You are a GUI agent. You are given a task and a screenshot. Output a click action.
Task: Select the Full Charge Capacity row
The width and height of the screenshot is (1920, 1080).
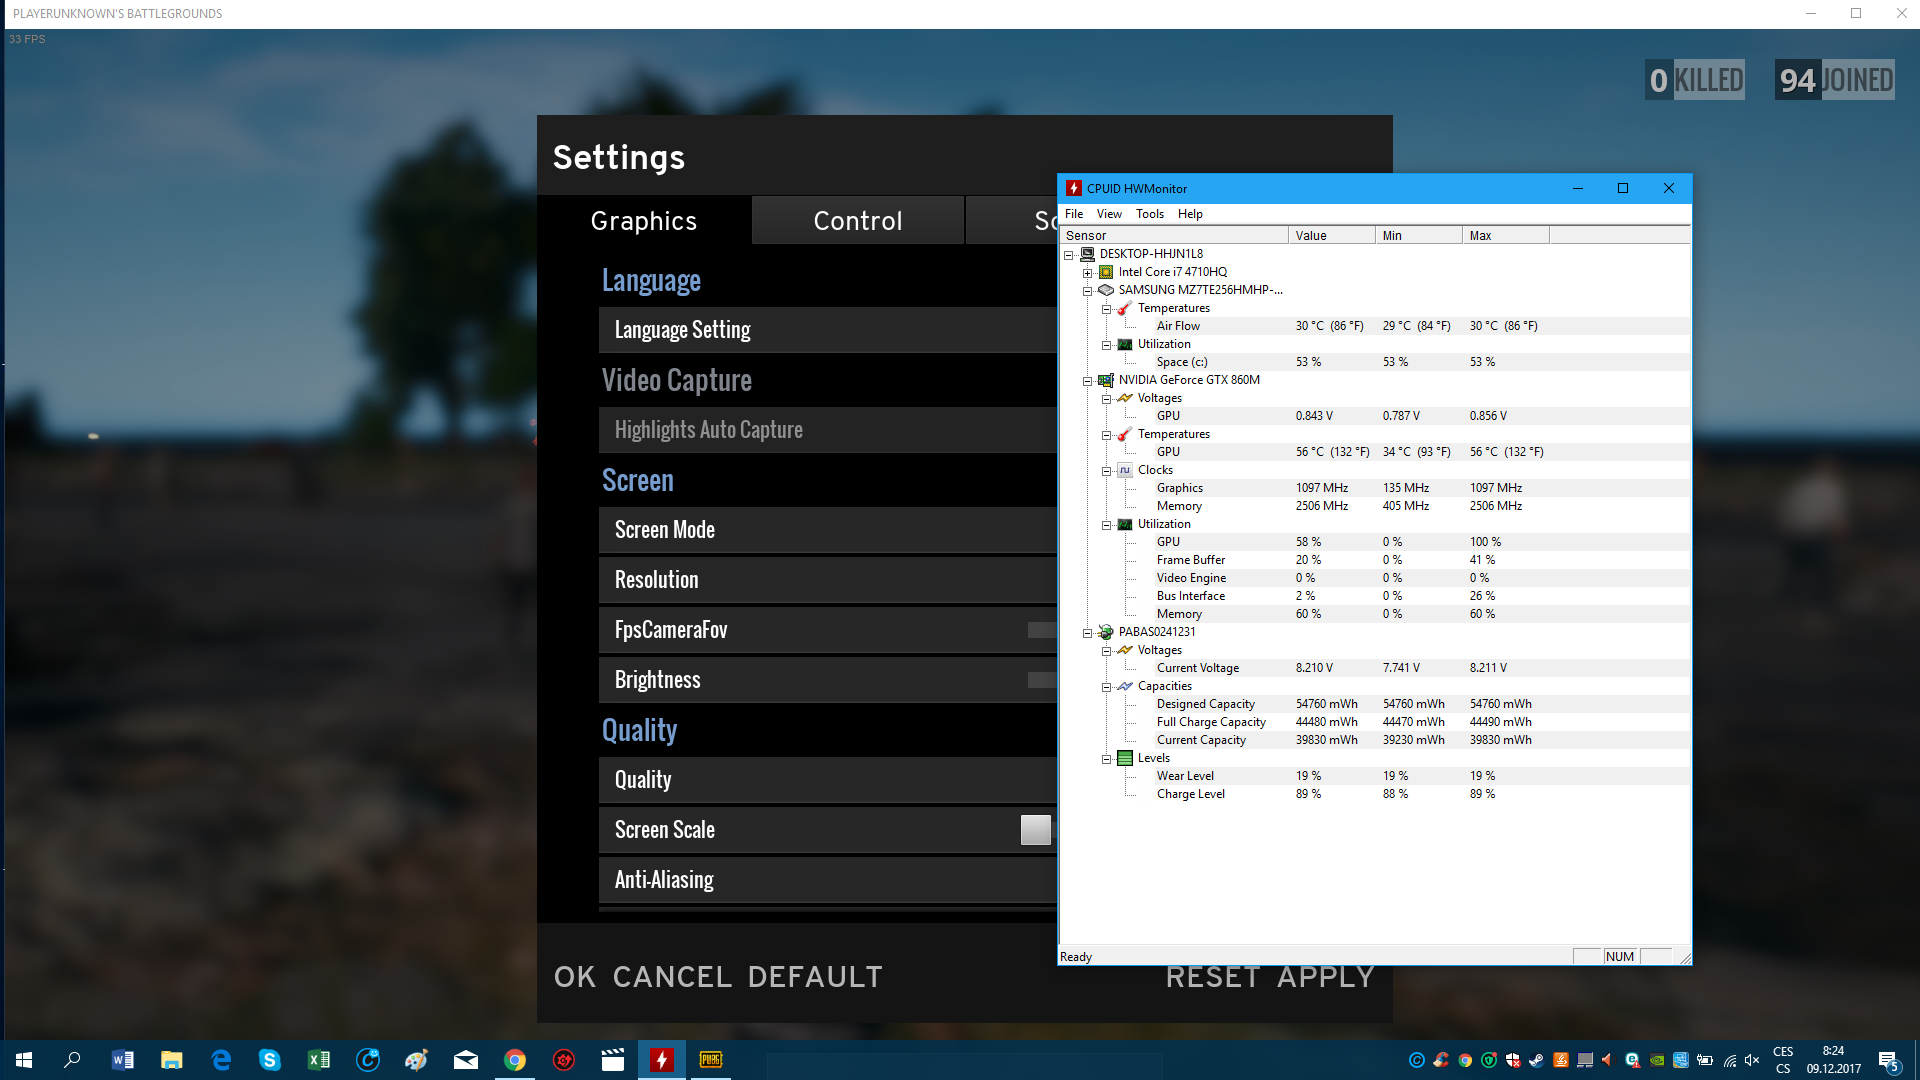click(1375, 722)
